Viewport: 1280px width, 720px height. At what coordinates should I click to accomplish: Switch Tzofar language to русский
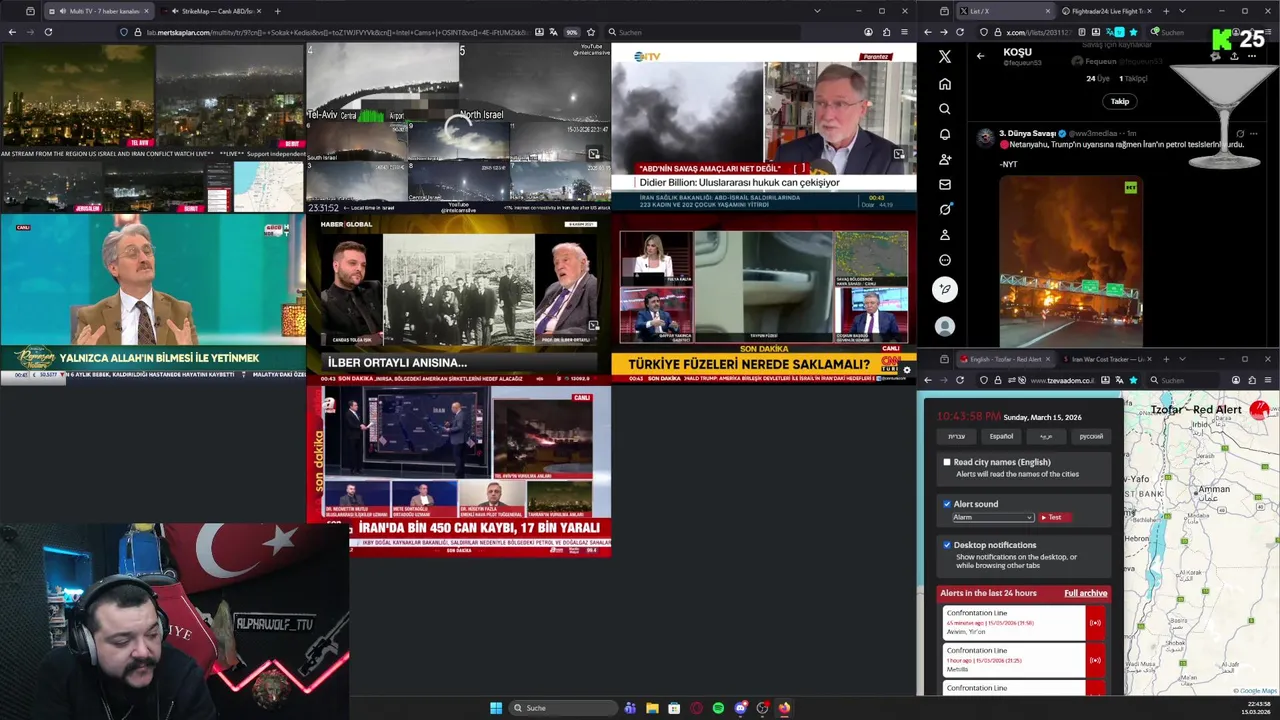tap(1091, 436)
